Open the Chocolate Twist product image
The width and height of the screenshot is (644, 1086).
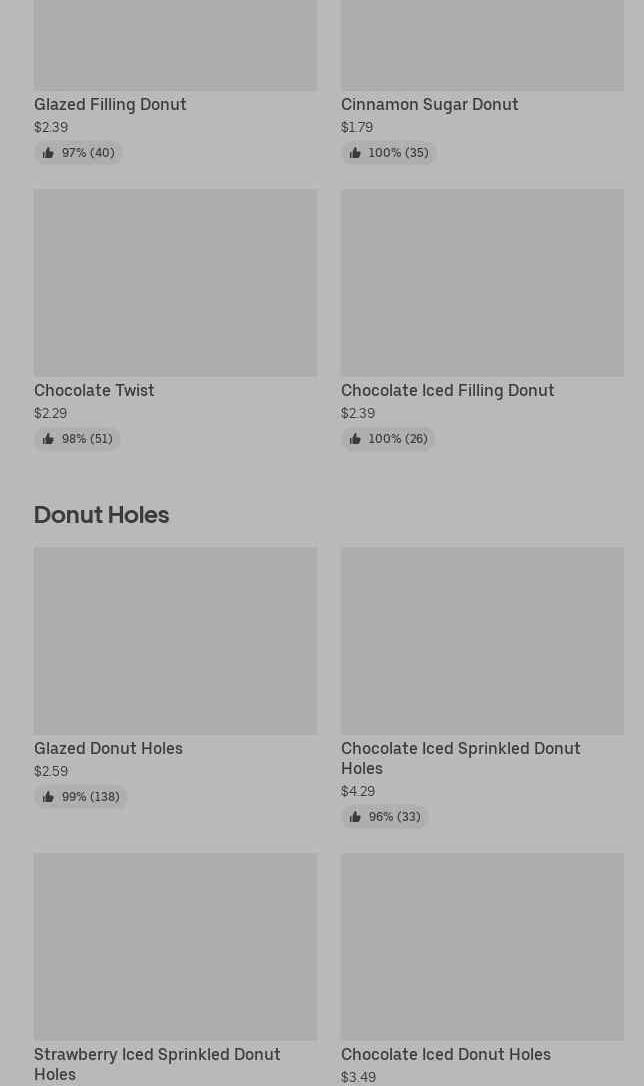pyautogui.click(x=175, y=283)
